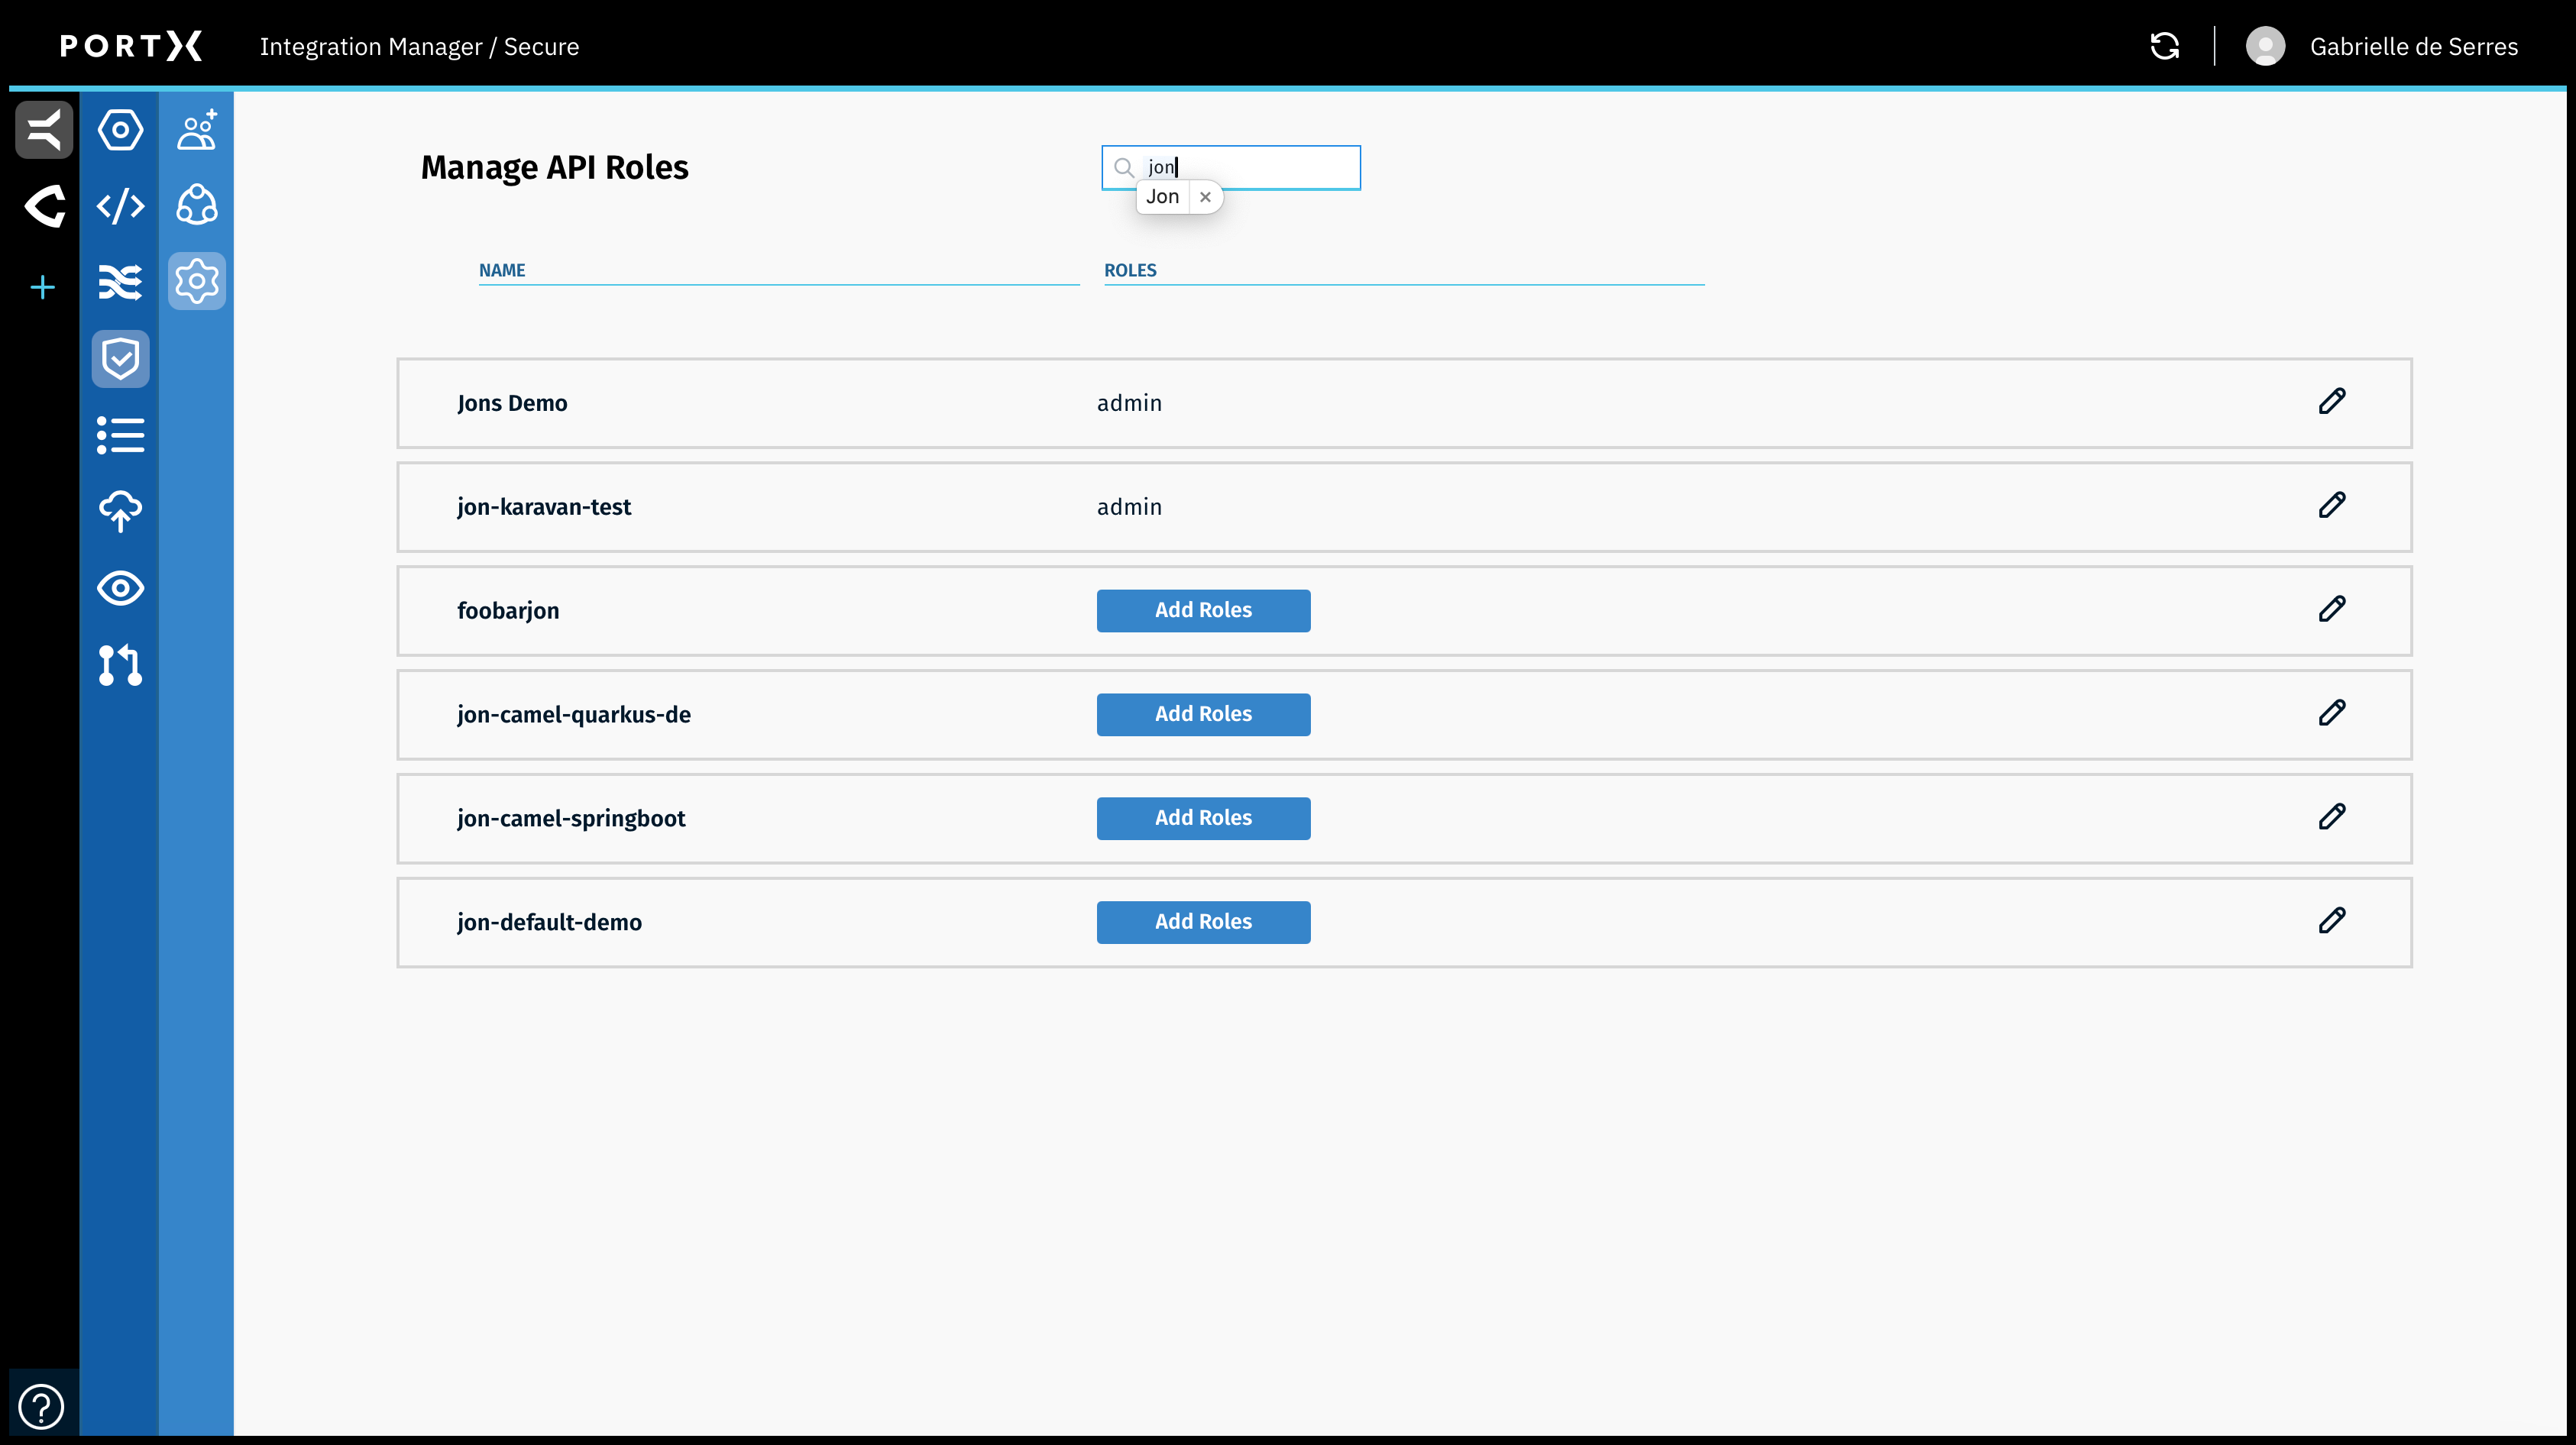Edit roles for jon-karavan-test with pencil icon

(2332, 505)
